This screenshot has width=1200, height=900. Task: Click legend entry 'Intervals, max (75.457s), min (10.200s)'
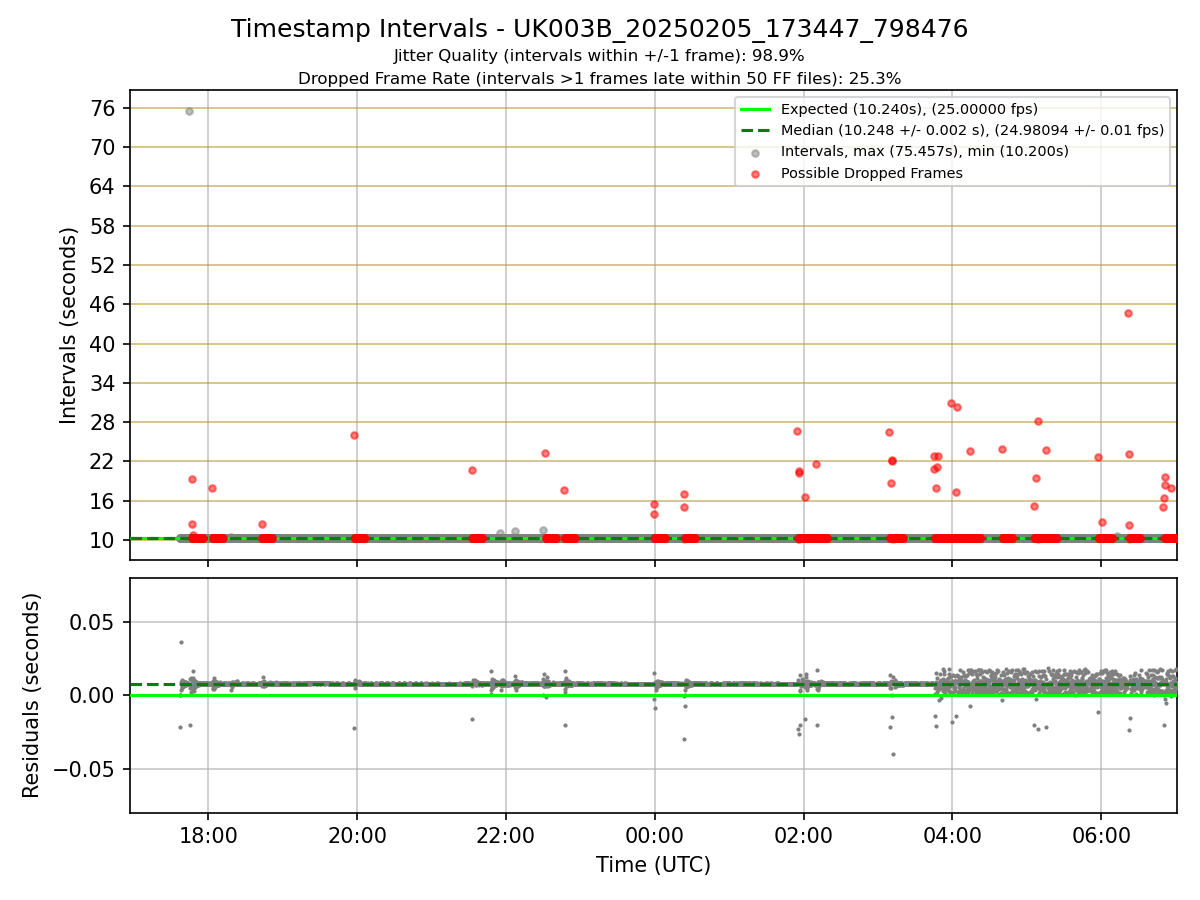tap(925, 151)
